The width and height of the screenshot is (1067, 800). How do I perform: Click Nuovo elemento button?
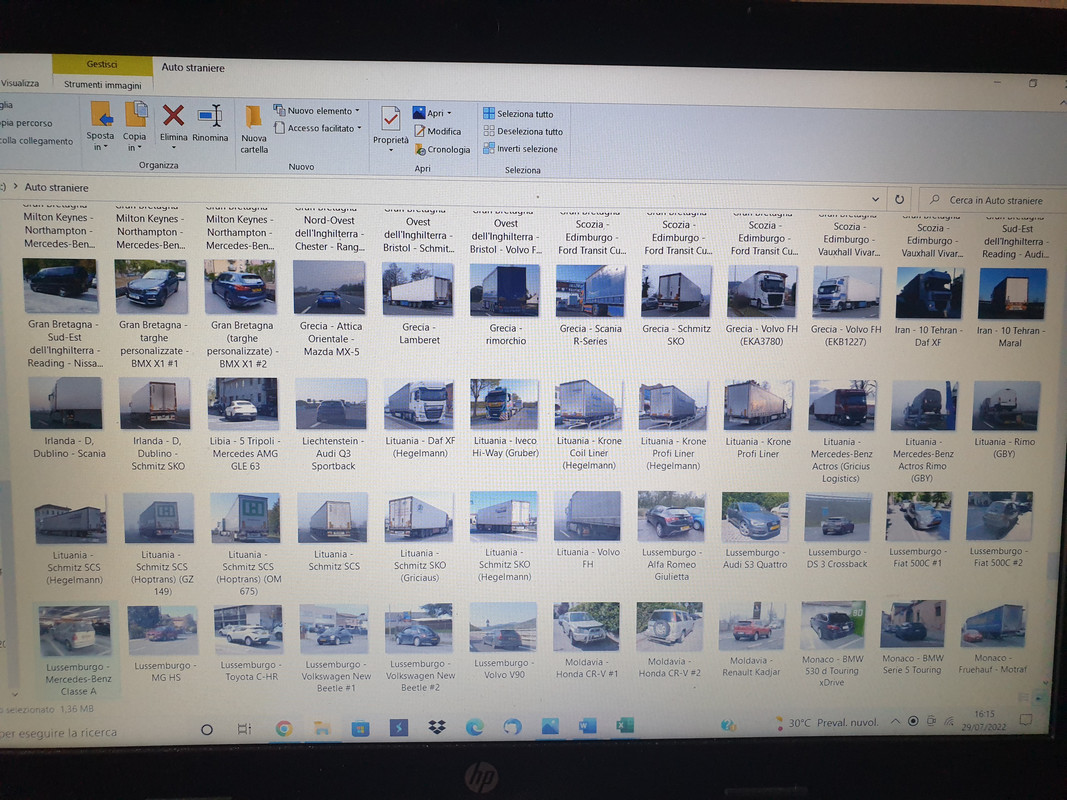pyautogui.click(x=316, y=111)
